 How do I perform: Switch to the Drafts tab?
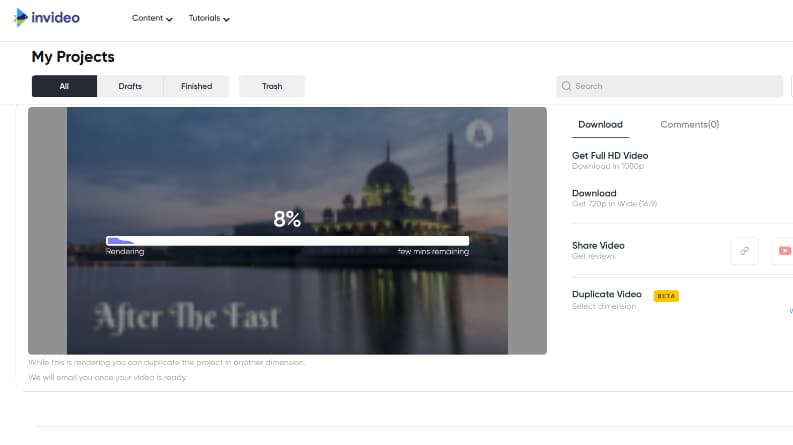(x=130, y=86)
